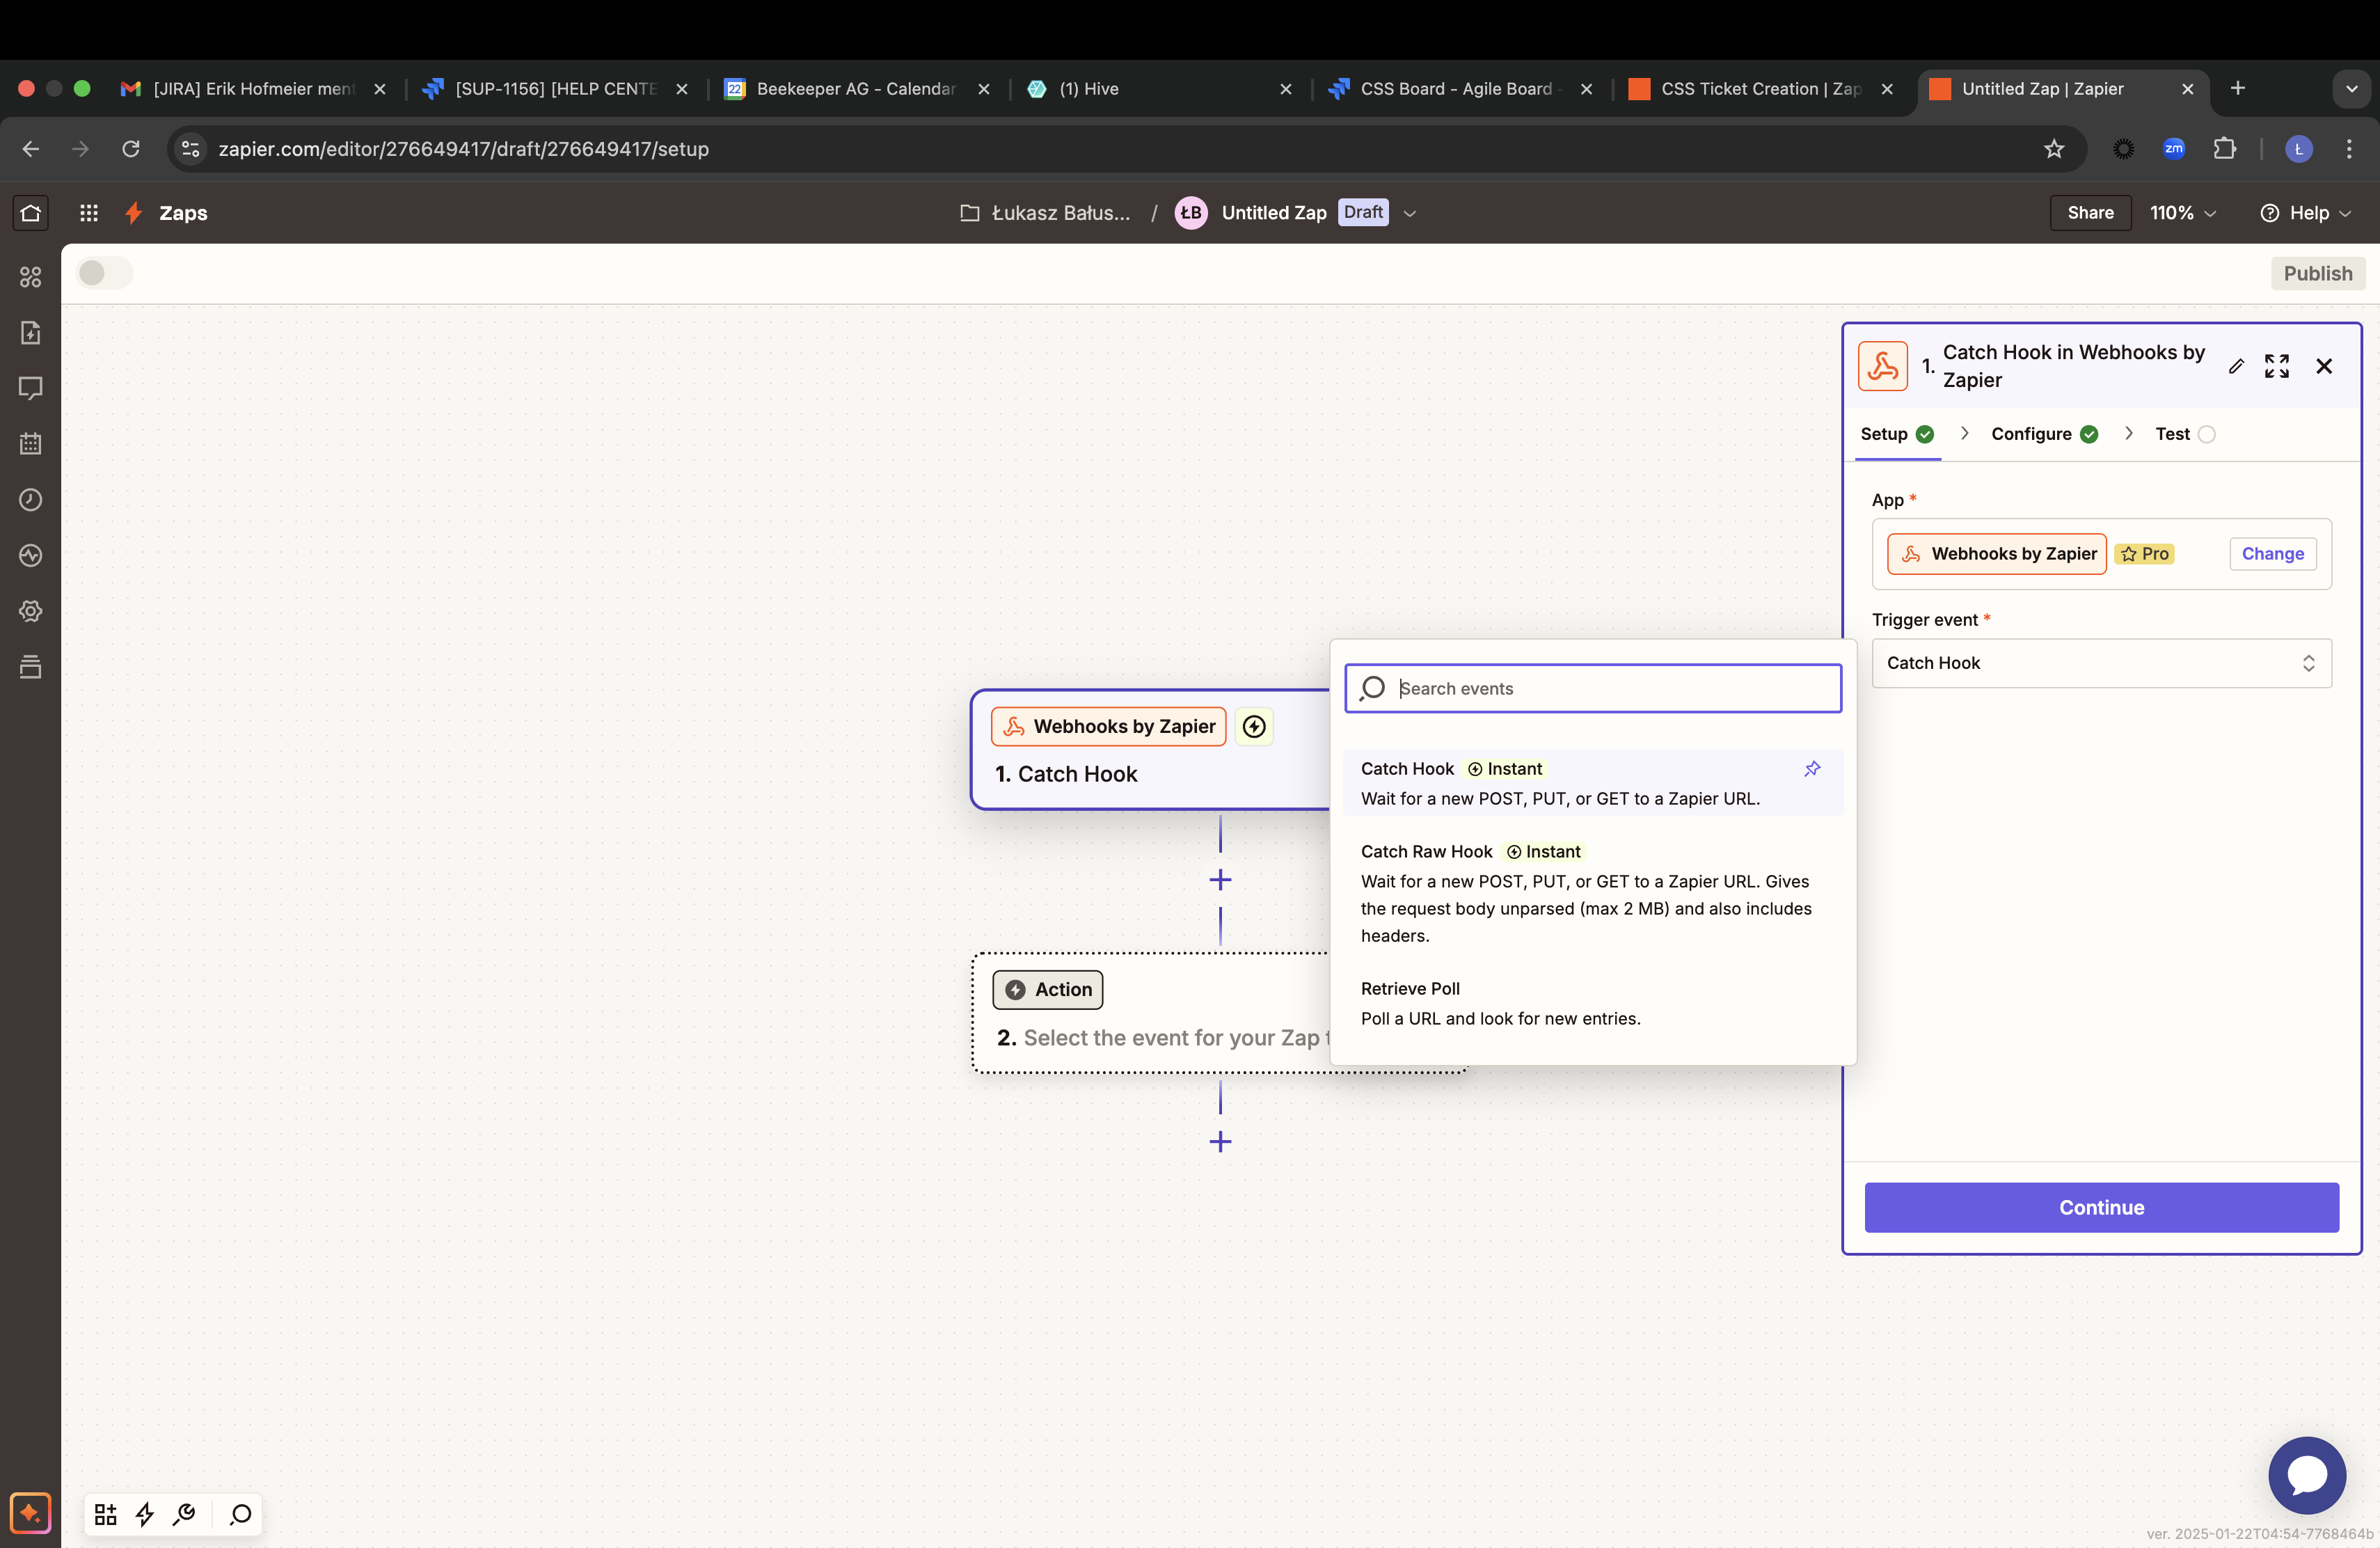This screenshot has width=2380, height=1548.
Task: Click the Continue button
Action: pyautogui.click(x=2101, y=1207)
